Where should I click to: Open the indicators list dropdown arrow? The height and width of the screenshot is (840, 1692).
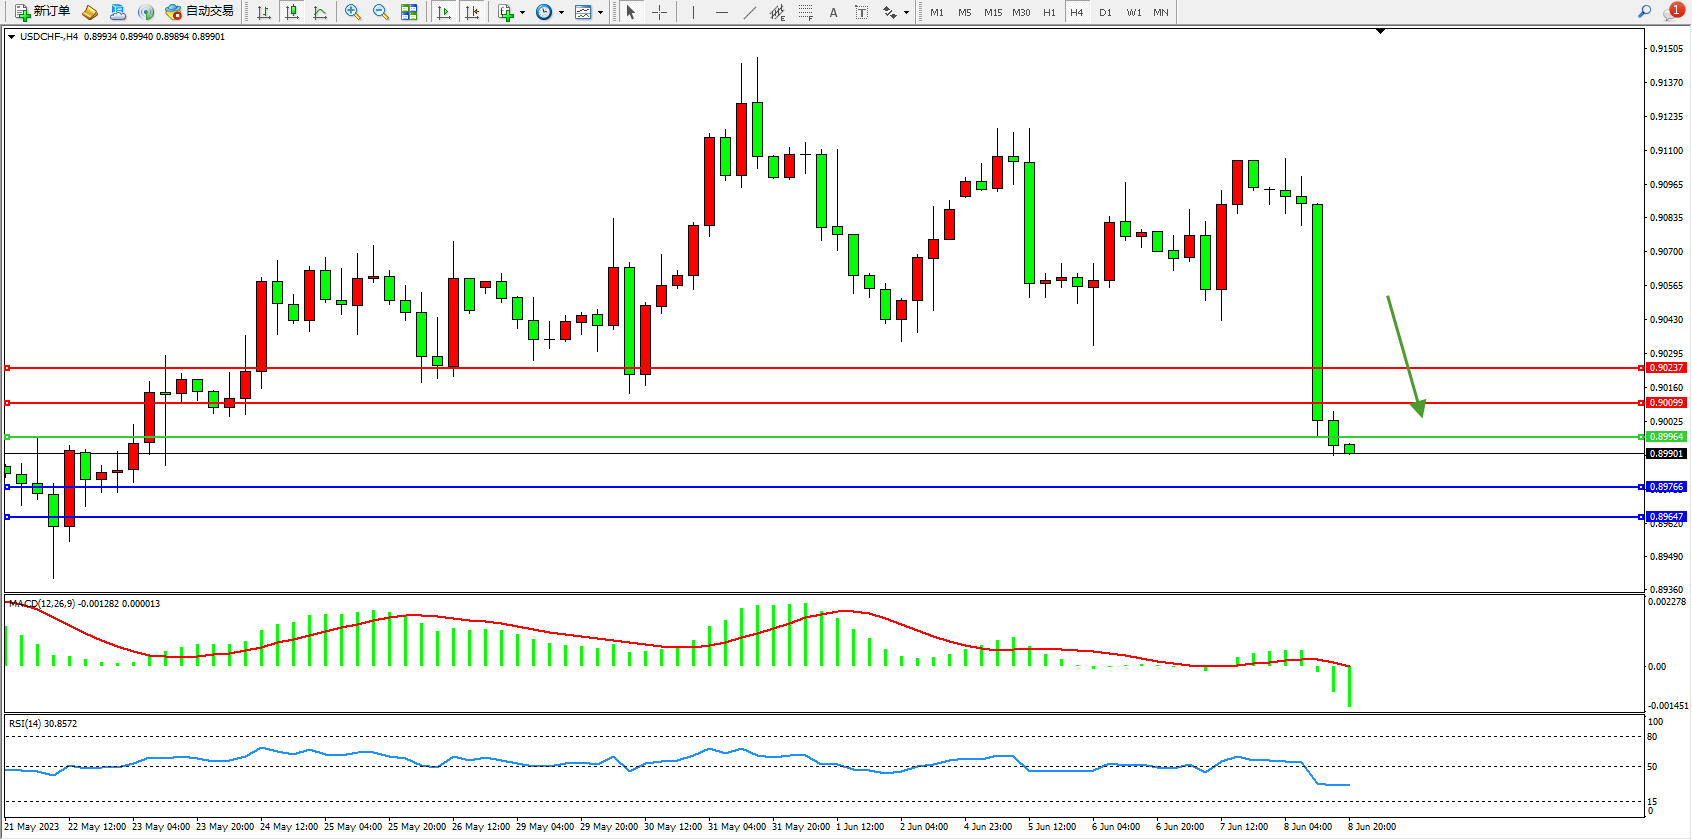tap(522, 13)
